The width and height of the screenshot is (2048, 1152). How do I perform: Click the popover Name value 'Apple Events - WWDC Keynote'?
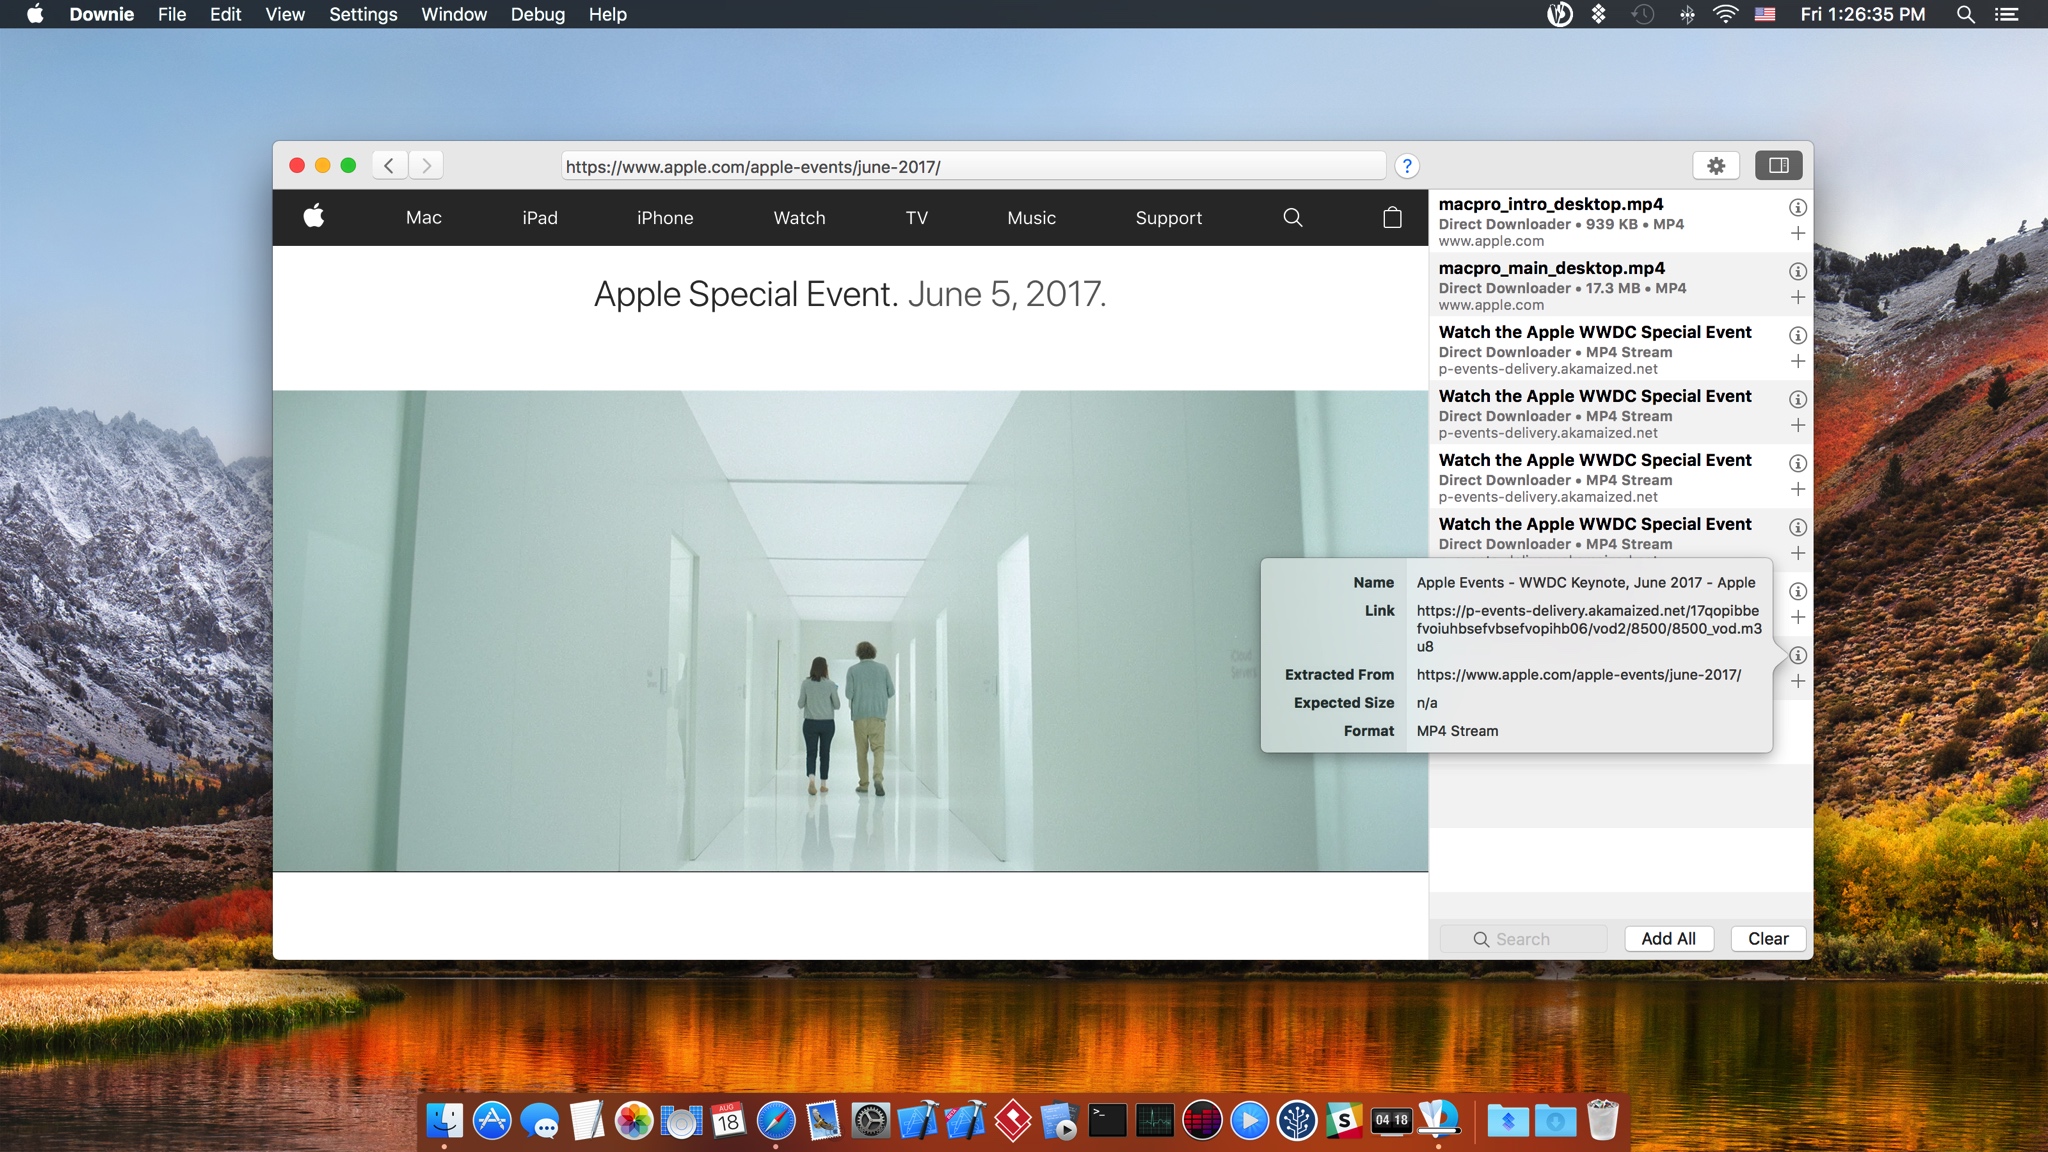pos(1586,582)
